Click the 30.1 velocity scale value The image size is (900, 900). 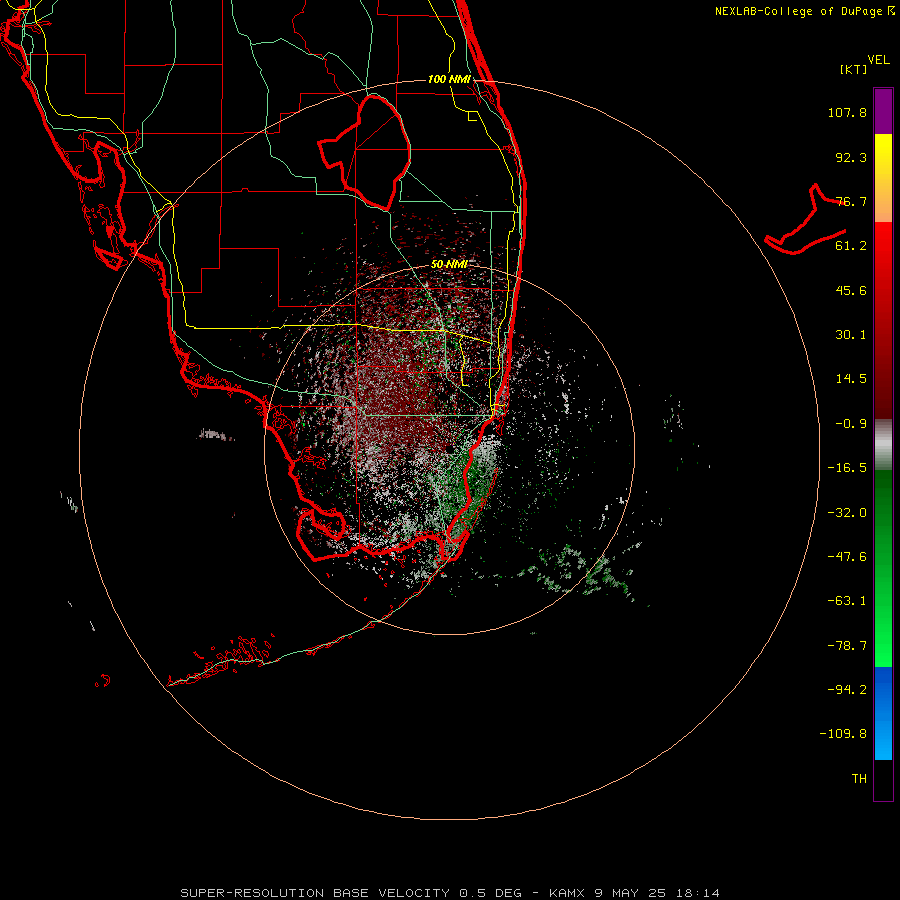point(851,335)
